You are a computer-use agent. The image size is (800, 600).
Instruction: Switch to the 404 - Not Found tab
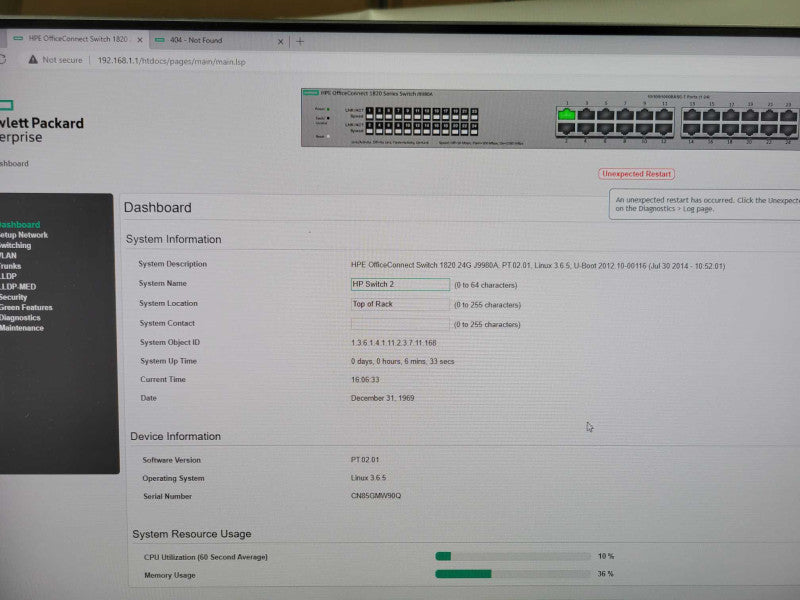pyautogui.click(x=219, y=40)
